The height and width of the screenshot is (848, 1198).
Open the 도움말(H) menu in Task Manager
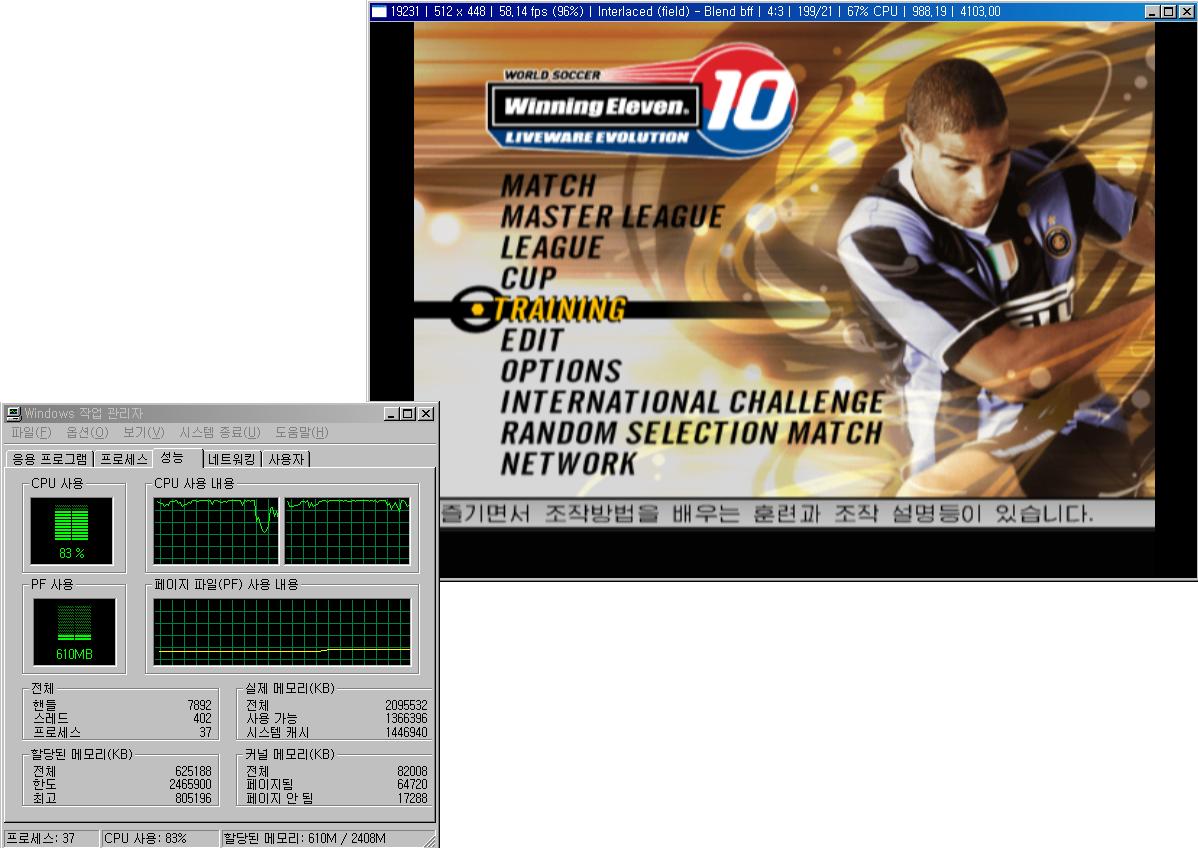[302, 432]
